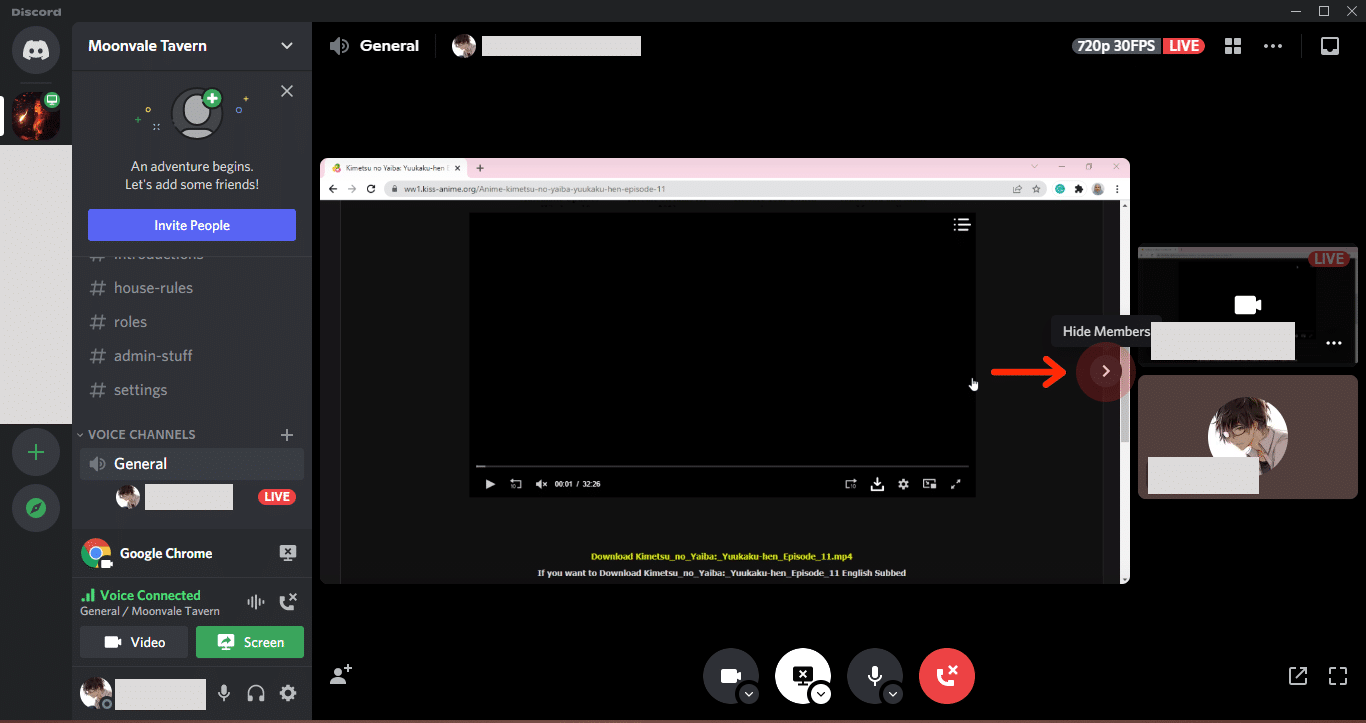
Task: Open video player settings gear
Action: pyautogui.click(x=903, y=484)
